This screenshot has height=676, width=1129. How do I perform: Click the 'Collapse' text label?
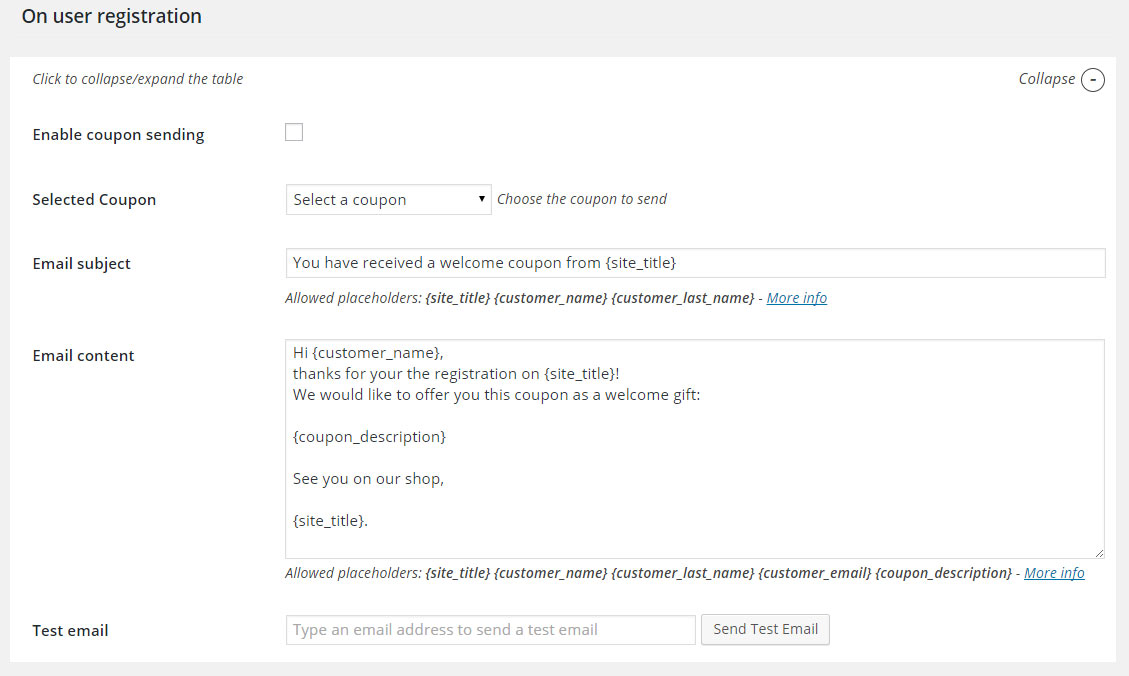pyautogui.click(x=1046, y=79)
